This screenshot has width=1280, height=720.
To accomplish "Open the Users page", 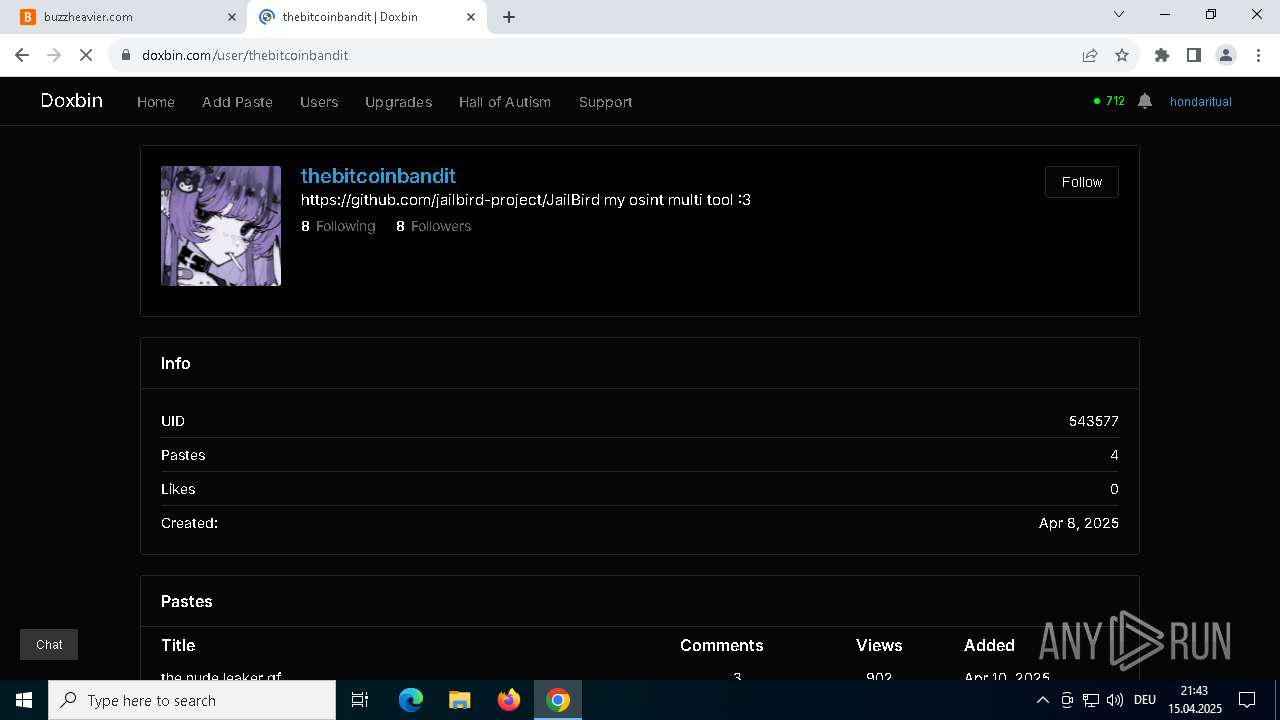I will click(x=319, y=102).
